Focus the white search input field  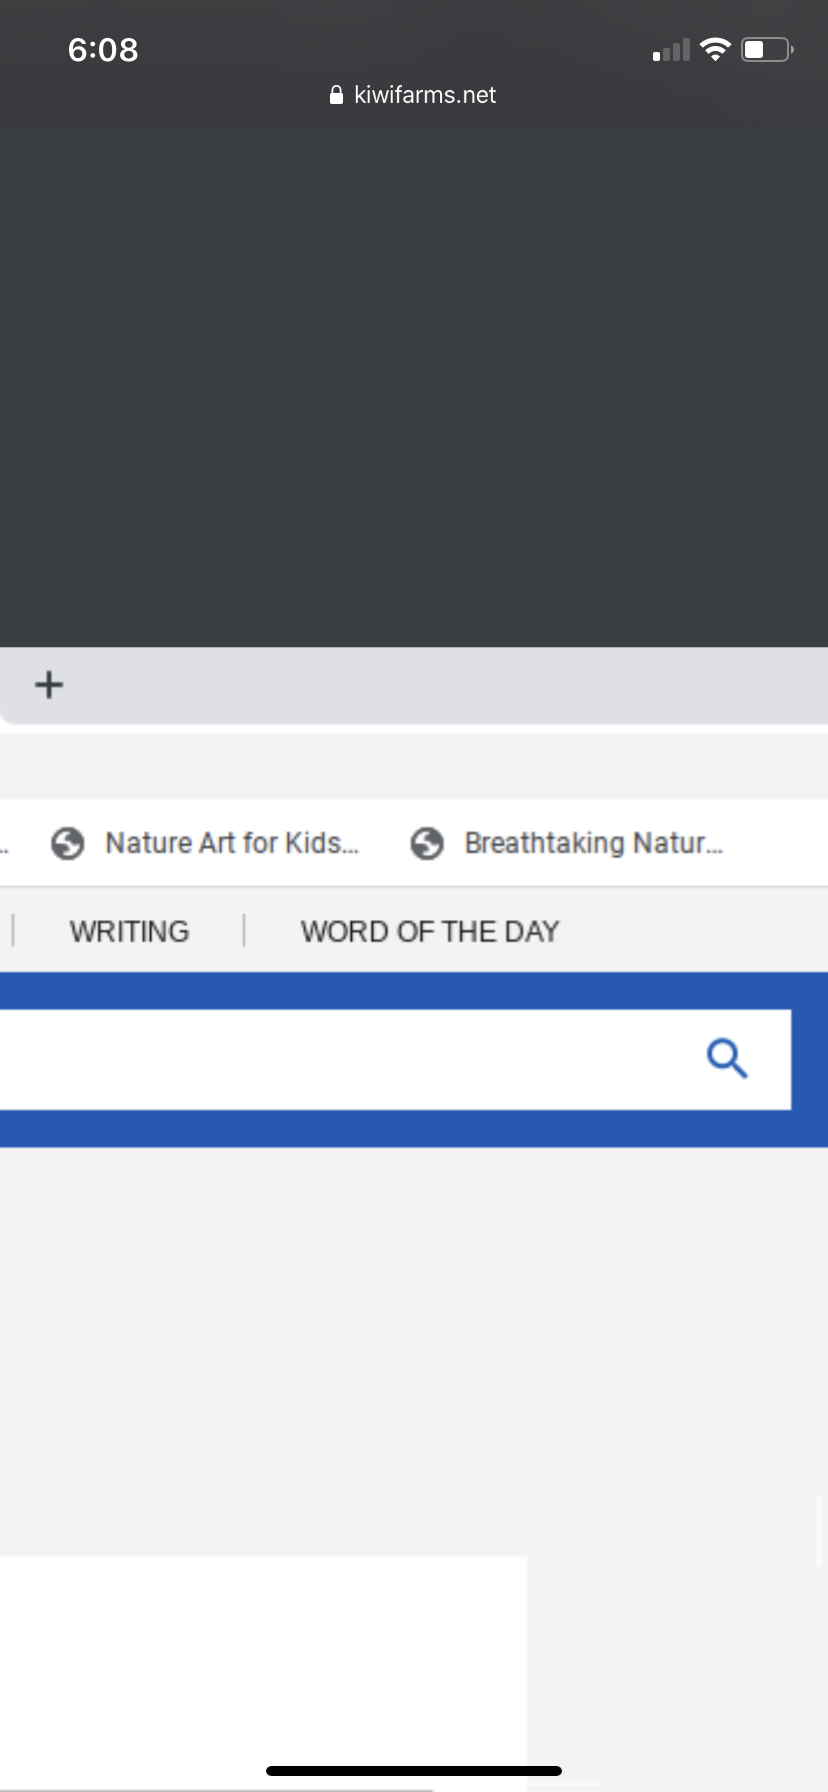coord(395,1059)
